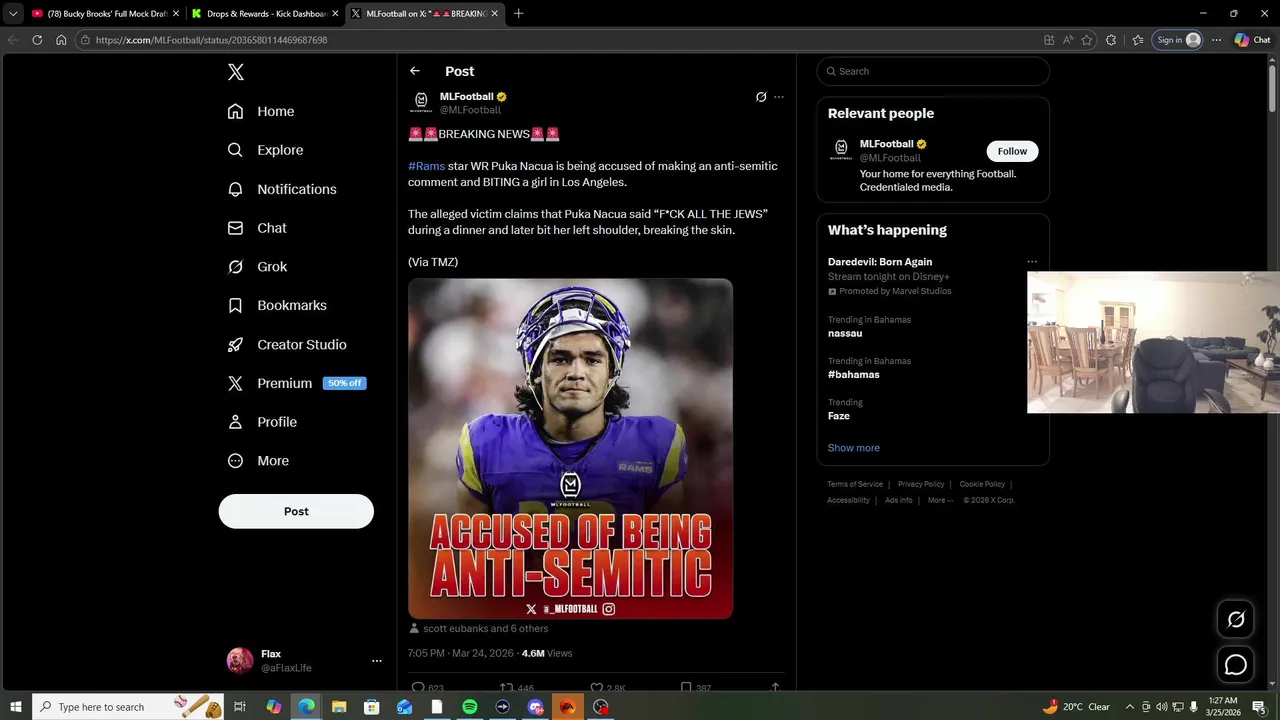The width and height of the screenshot is (1280, 720).
Task: Open the Privacy Policy link
Action: [921, 484]
